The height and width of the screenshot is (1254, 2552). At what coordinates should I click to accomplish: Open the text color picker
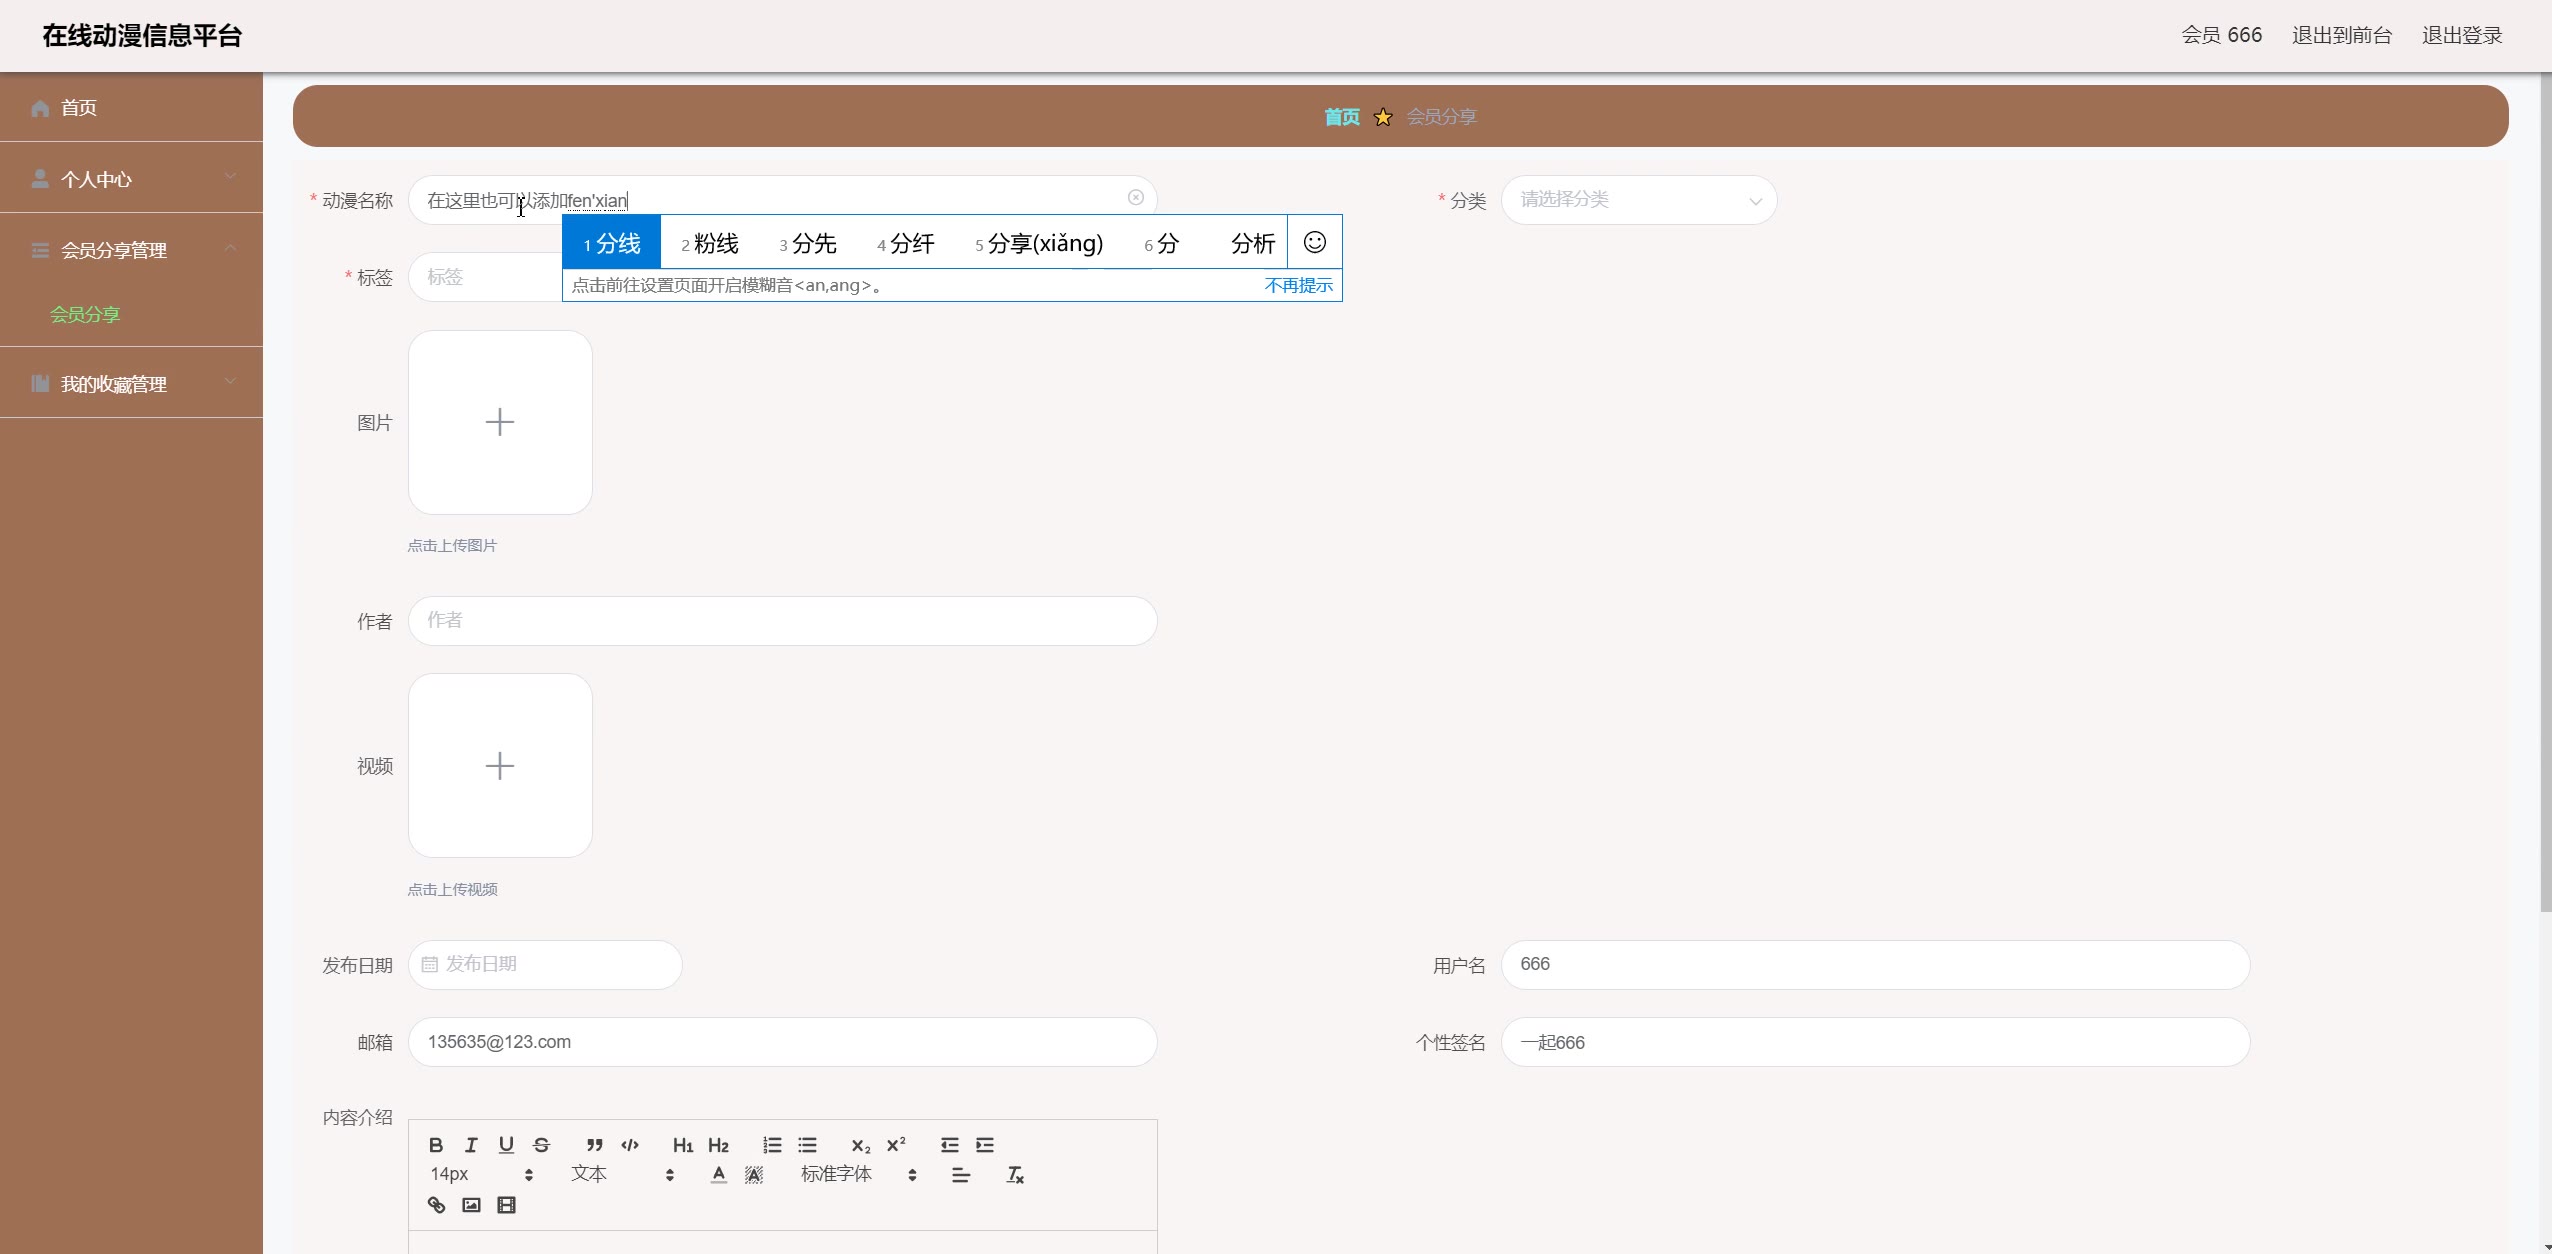pyautogui.click(x=718, y=1175)
